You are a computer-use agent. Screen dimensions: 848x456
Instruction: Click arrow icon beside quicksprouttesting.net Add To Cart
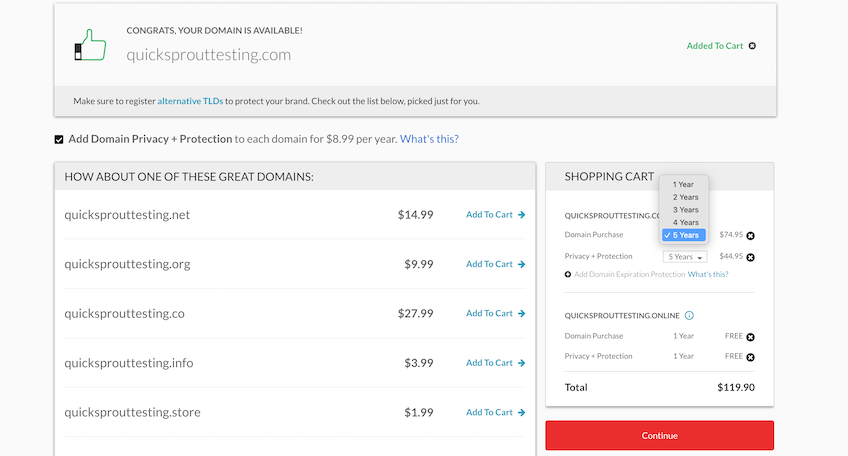(521, 215)
